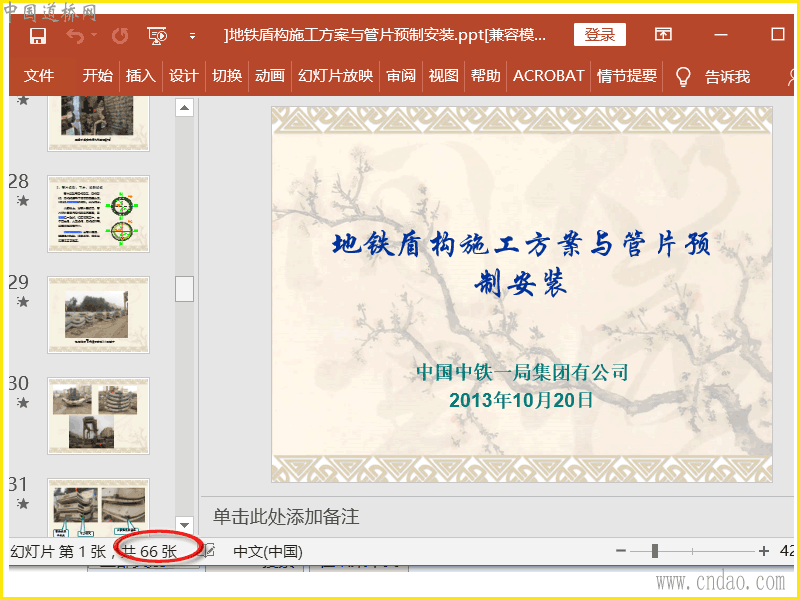Screen dimensions: 800x600
Task: Select slide 30 thumbnail
Action: 98,416
